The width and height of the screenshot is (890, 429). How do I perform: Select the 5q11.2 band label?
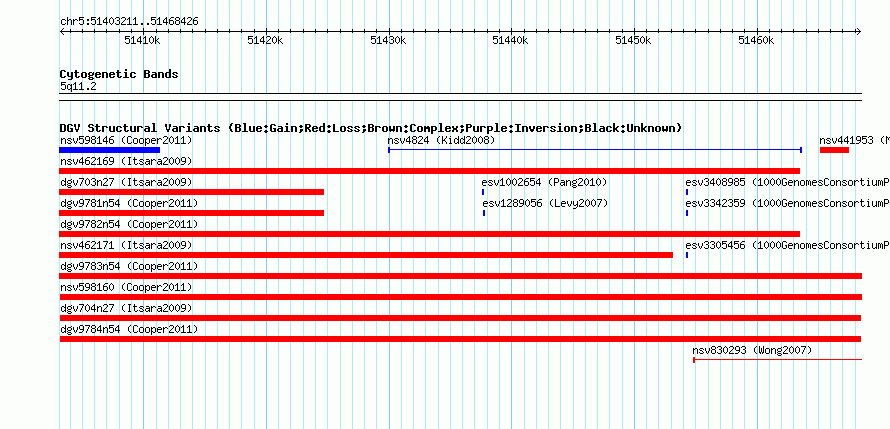coord(78,86)
